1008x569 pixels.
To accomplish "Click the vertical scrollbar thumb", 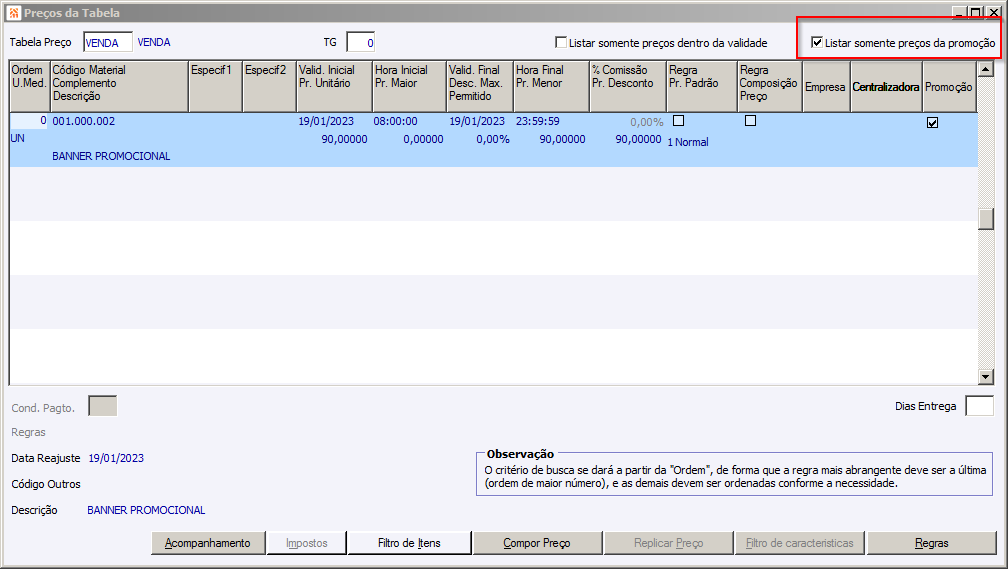I will [x=986, y=219].
